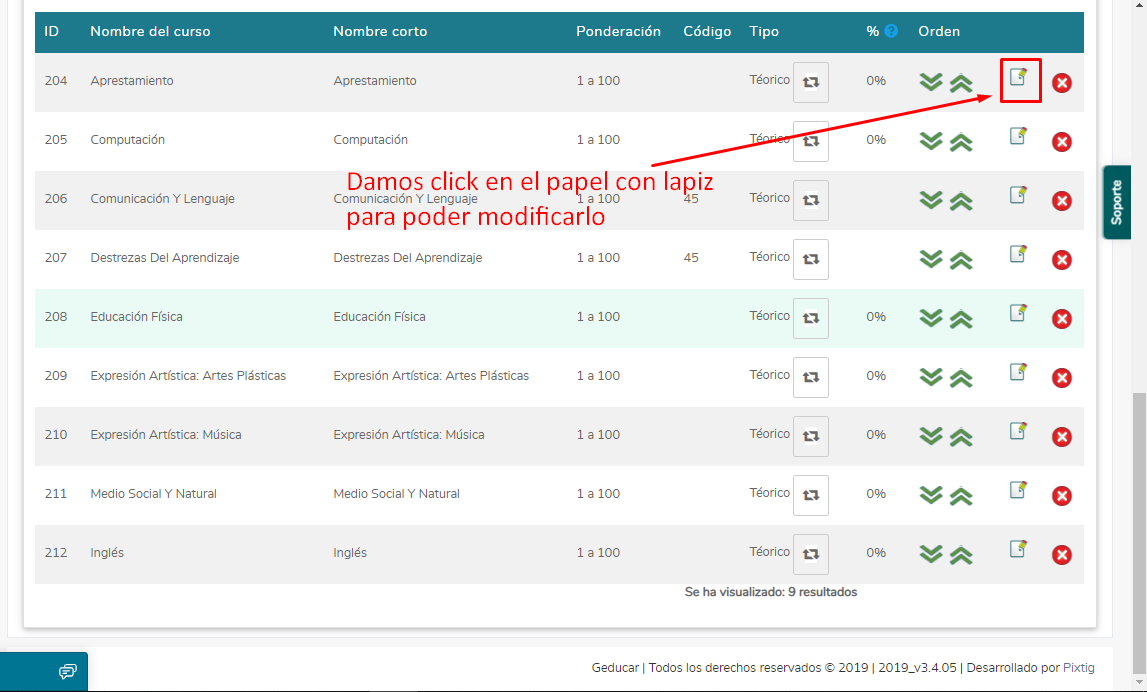
Task: Edit the Apprestamiento course with pencil icon
Action: (x=1018, y=76)
